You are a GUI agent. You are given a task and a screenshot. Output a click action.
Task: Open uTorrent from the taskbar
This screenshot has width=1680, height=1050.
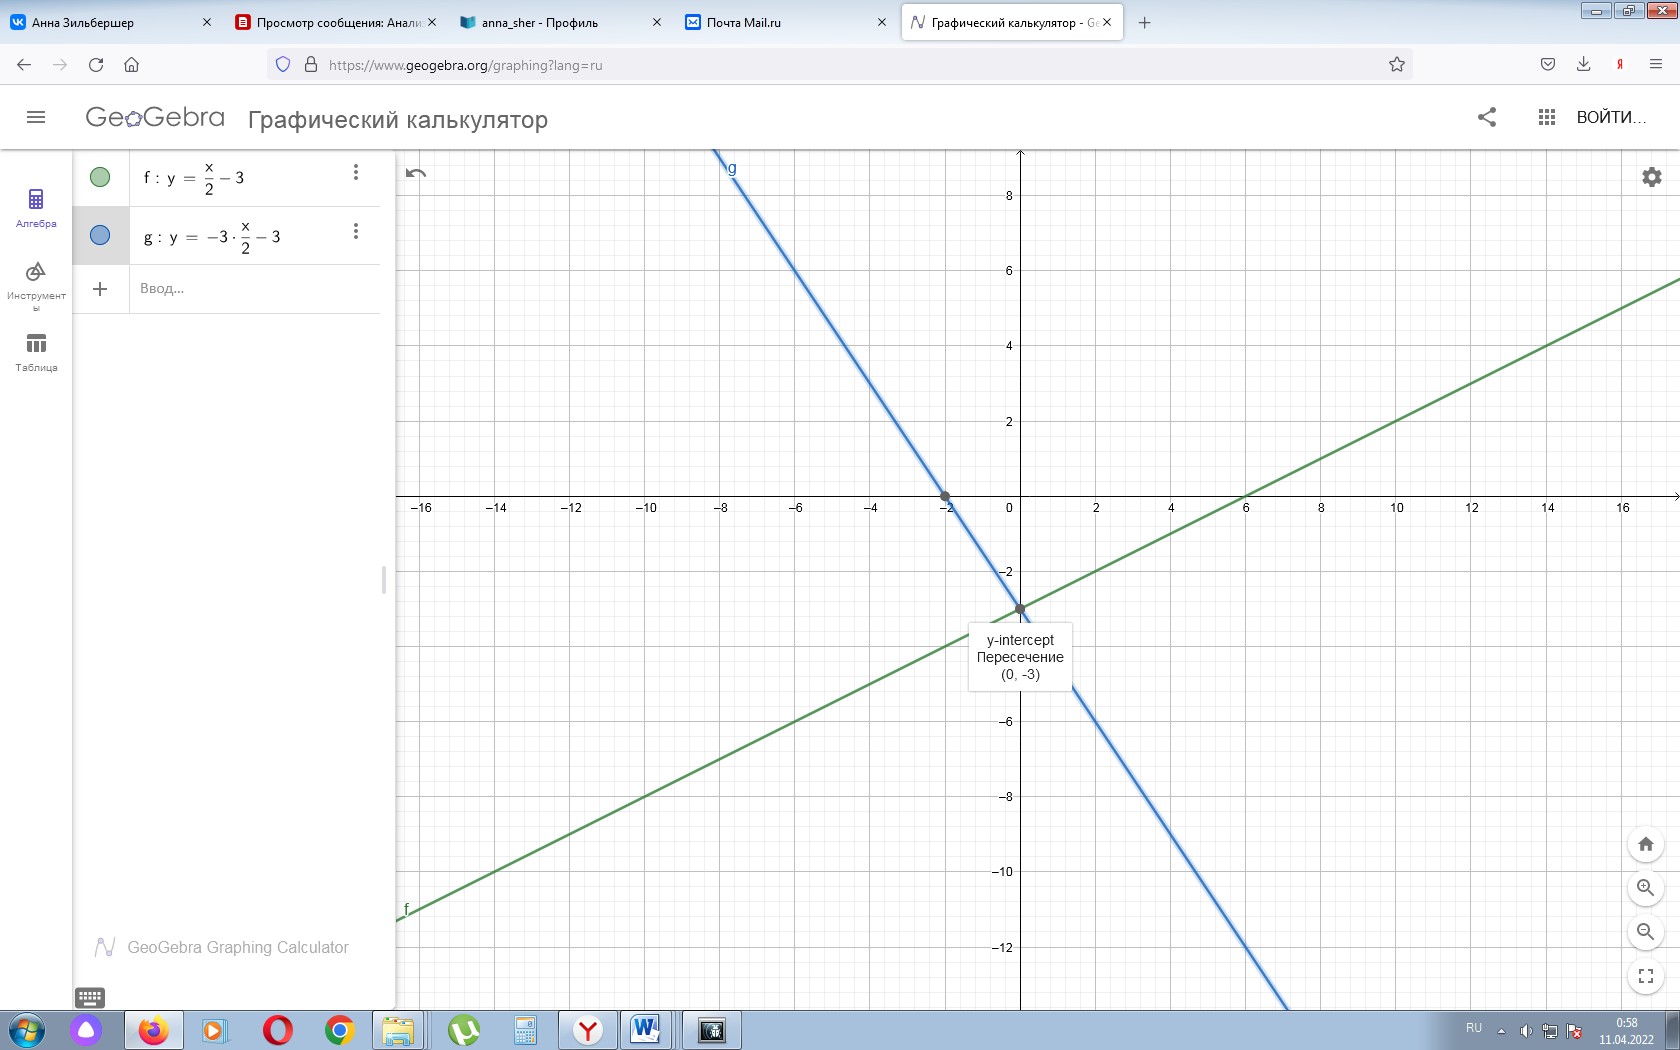click(463, 1030)
